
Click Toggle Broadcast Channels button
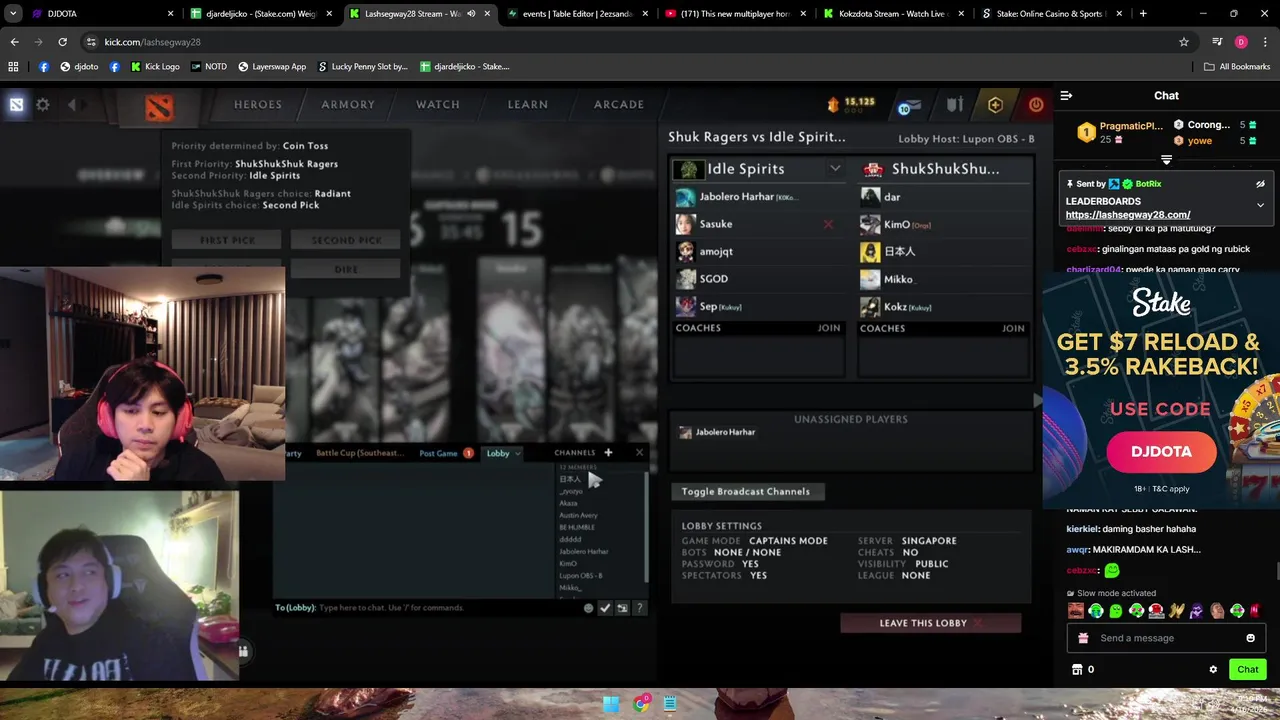click(746, 491)
